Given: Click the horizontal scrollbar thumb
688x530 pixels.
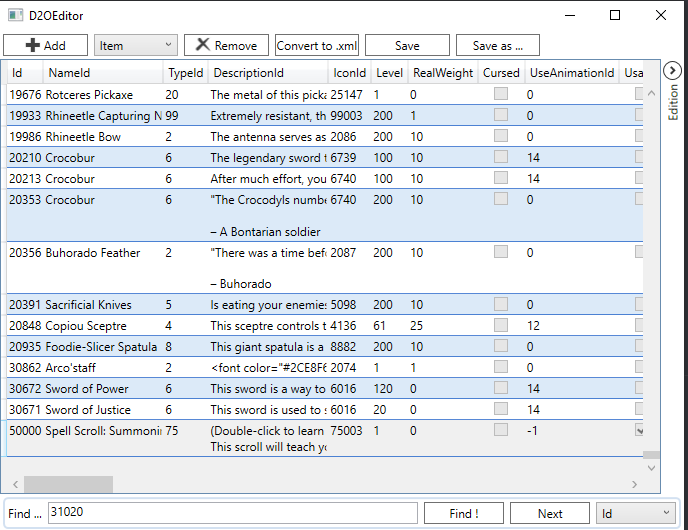Looking at the screenshot, I should click(68, 484).
